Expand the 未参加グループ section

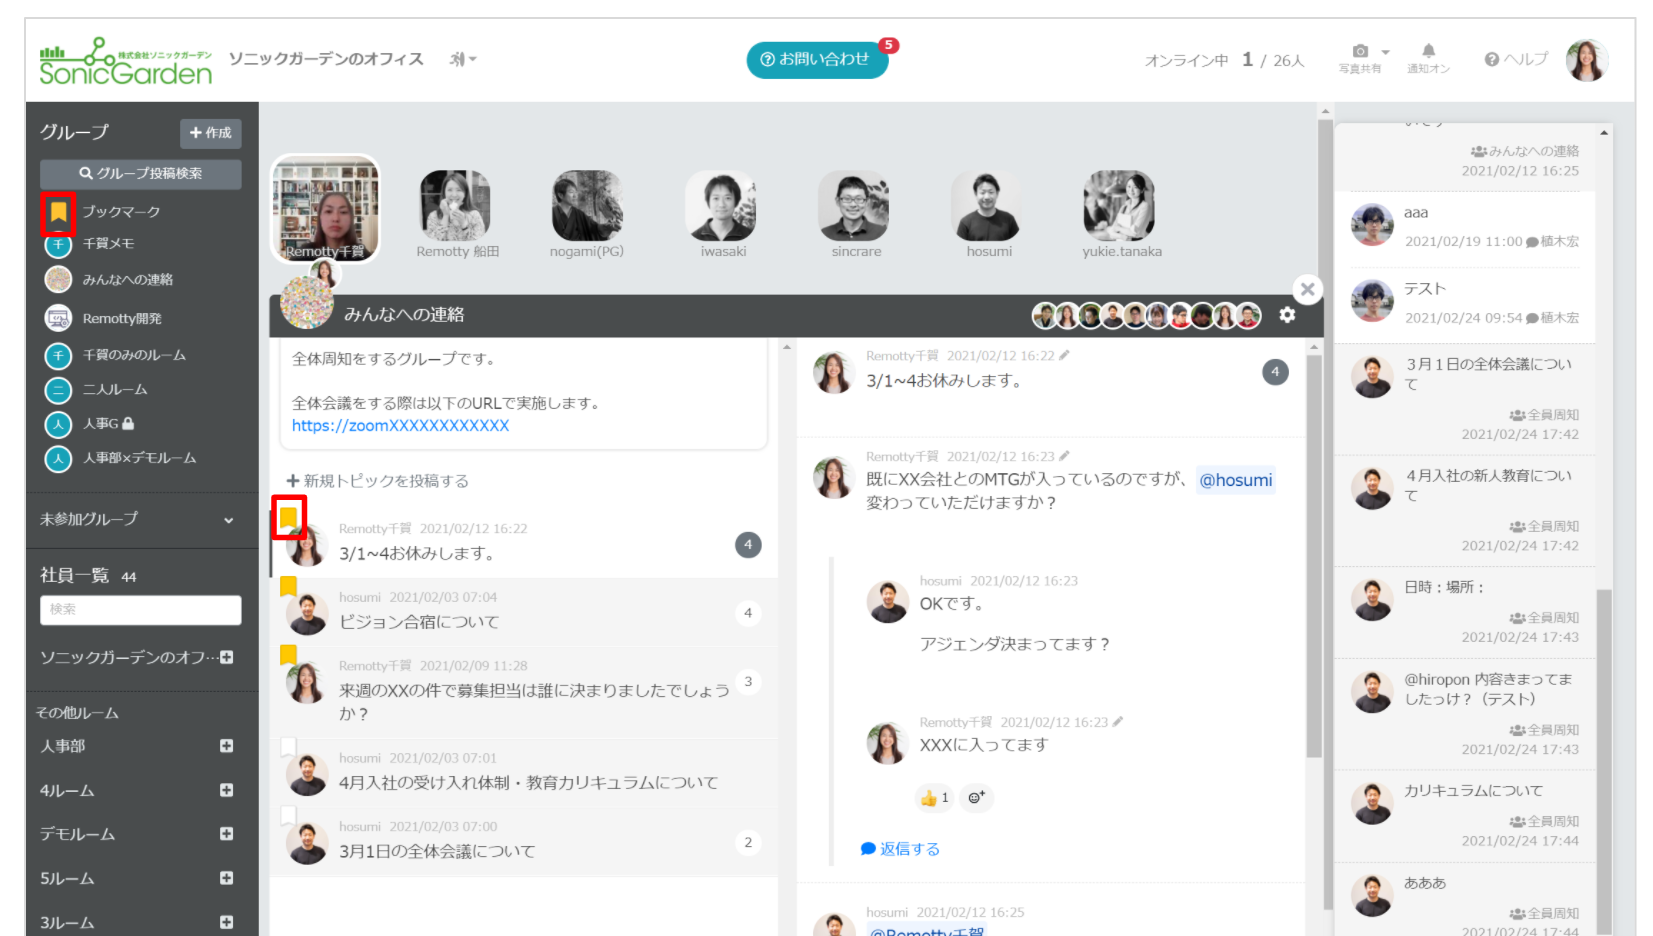[x=228, y=520]
